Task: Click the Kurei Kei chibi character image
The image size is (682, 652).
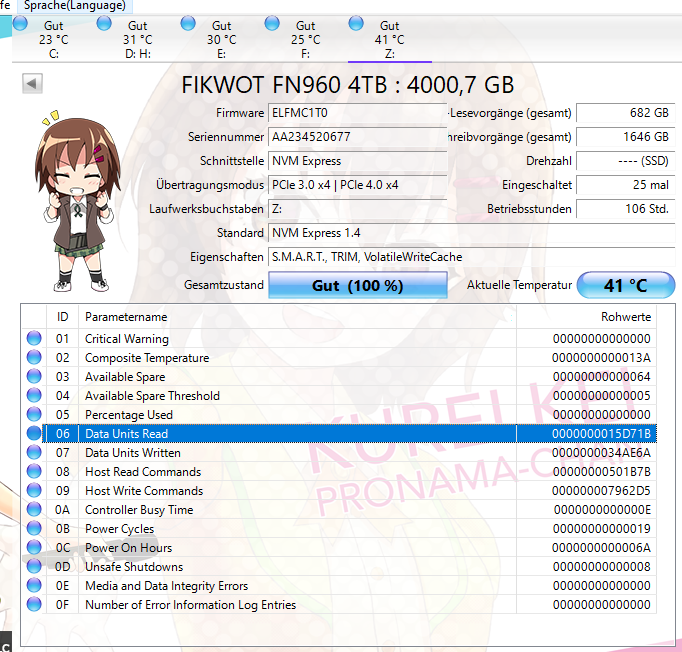Action: coord(77,201)
